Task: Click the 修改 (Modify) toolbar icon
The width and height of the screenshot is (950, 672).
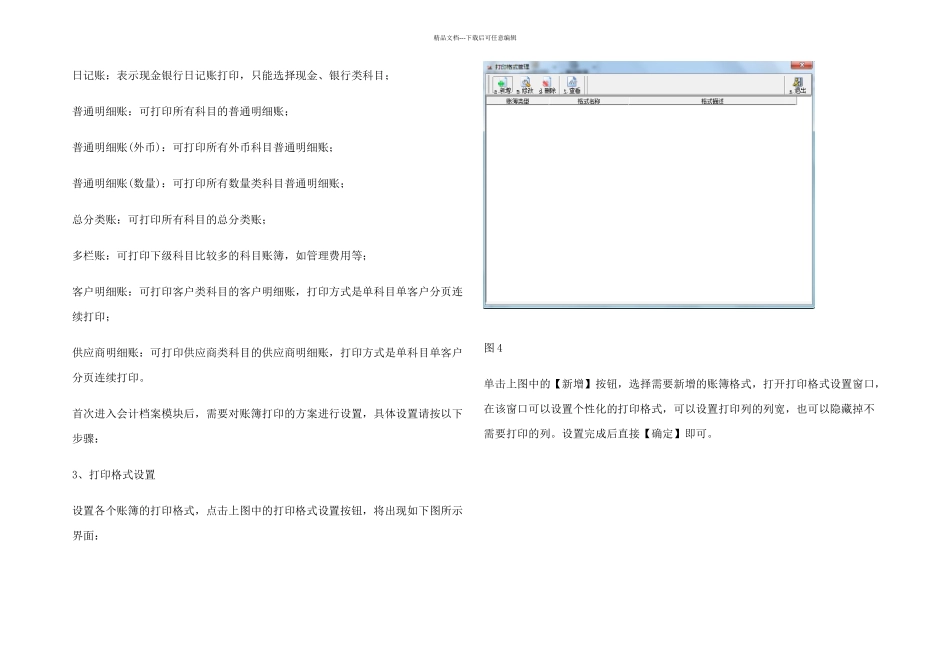Action: tap(525, 85)
